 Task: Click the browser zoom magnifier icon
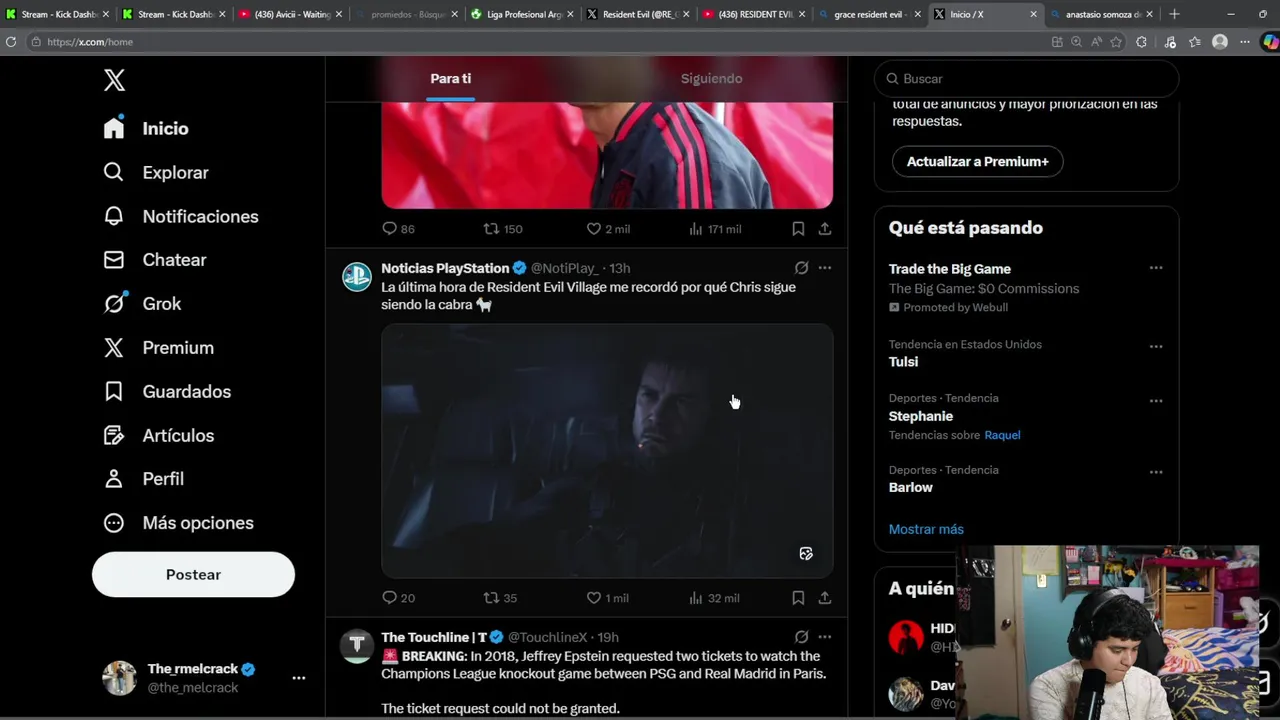1076,42
